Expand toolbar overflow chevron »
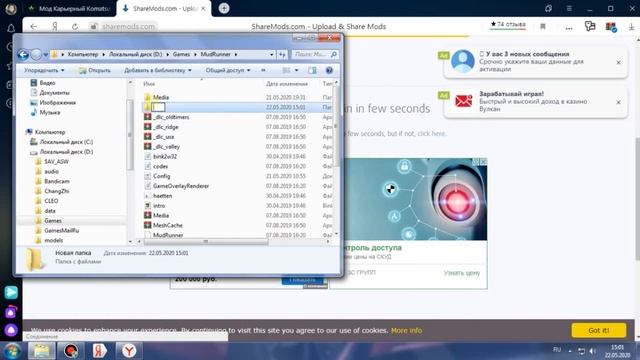Image resolution: width=640 pixels, height=360 pixels. (263, 70)
